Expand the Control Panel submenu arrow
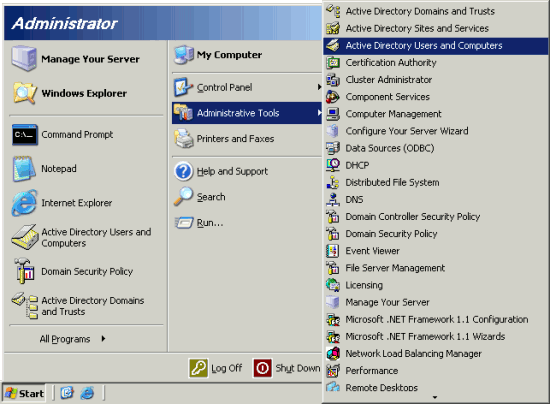Image resolution: width=550 pixels, height=404 pixels. (x=319, y=87)
